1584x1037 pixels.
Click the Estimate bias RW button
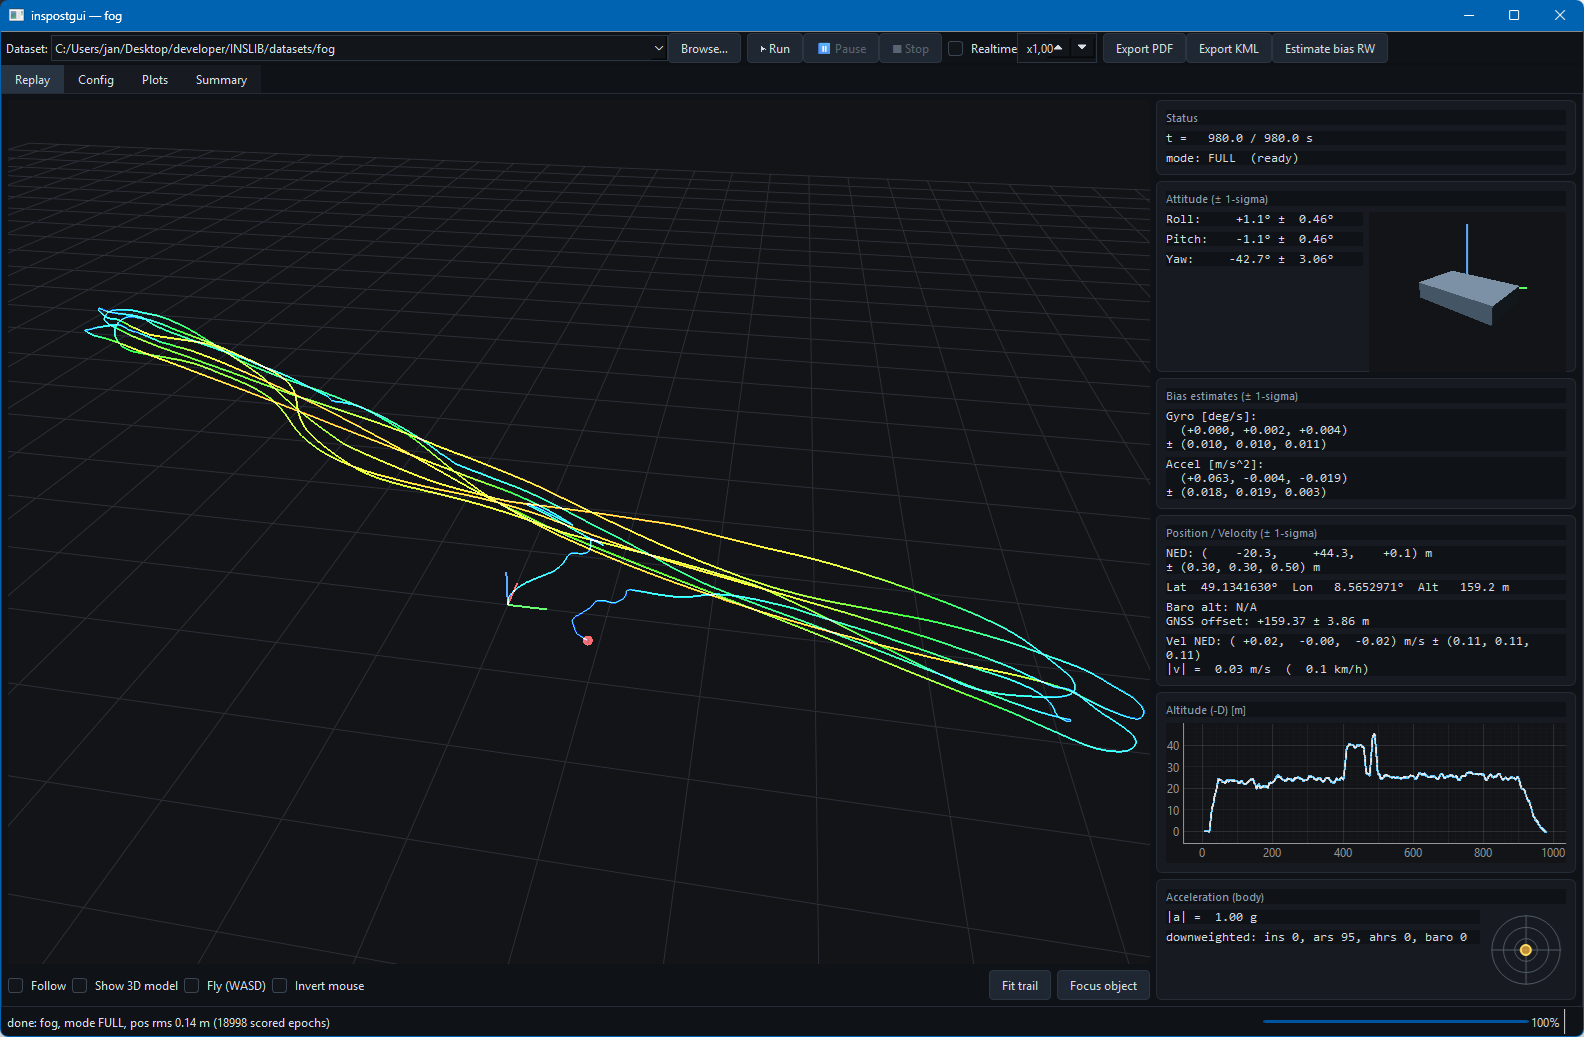click(1330, 49)
